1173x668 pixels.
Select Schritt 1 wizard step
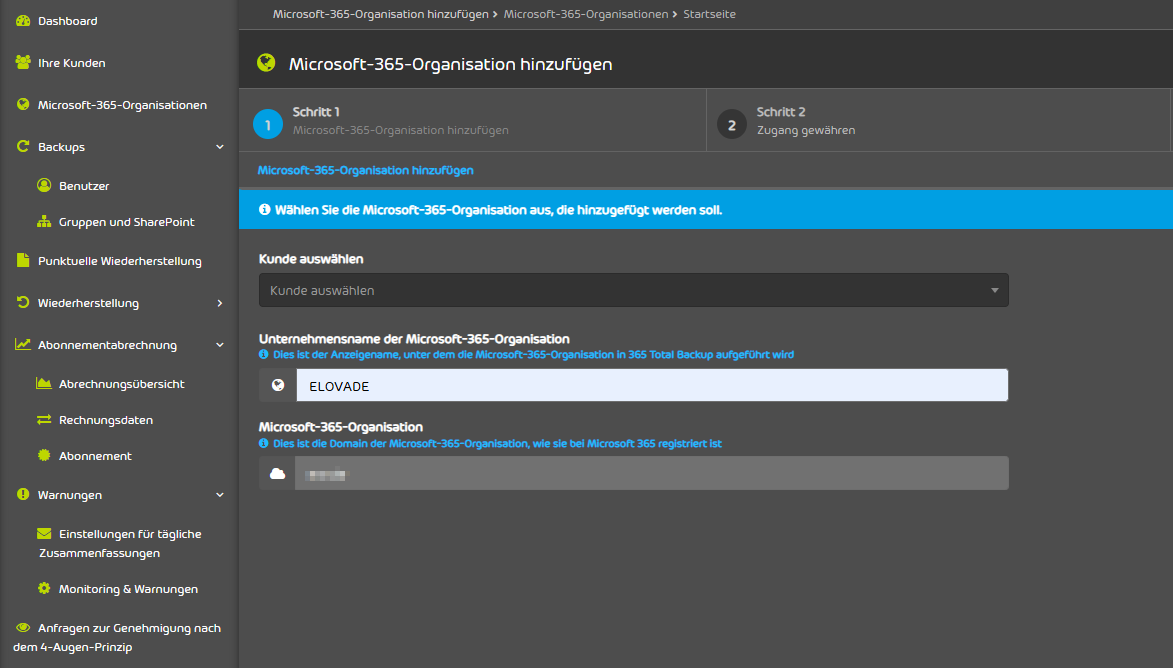point(400,121)
